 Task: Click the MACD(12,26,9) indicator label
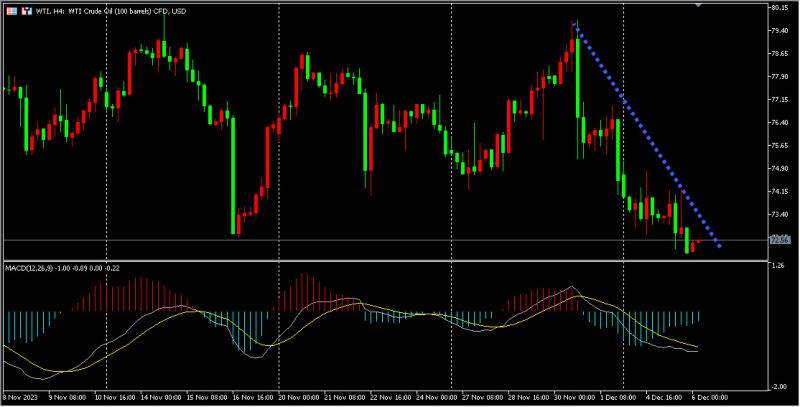(x=62, y=268)
